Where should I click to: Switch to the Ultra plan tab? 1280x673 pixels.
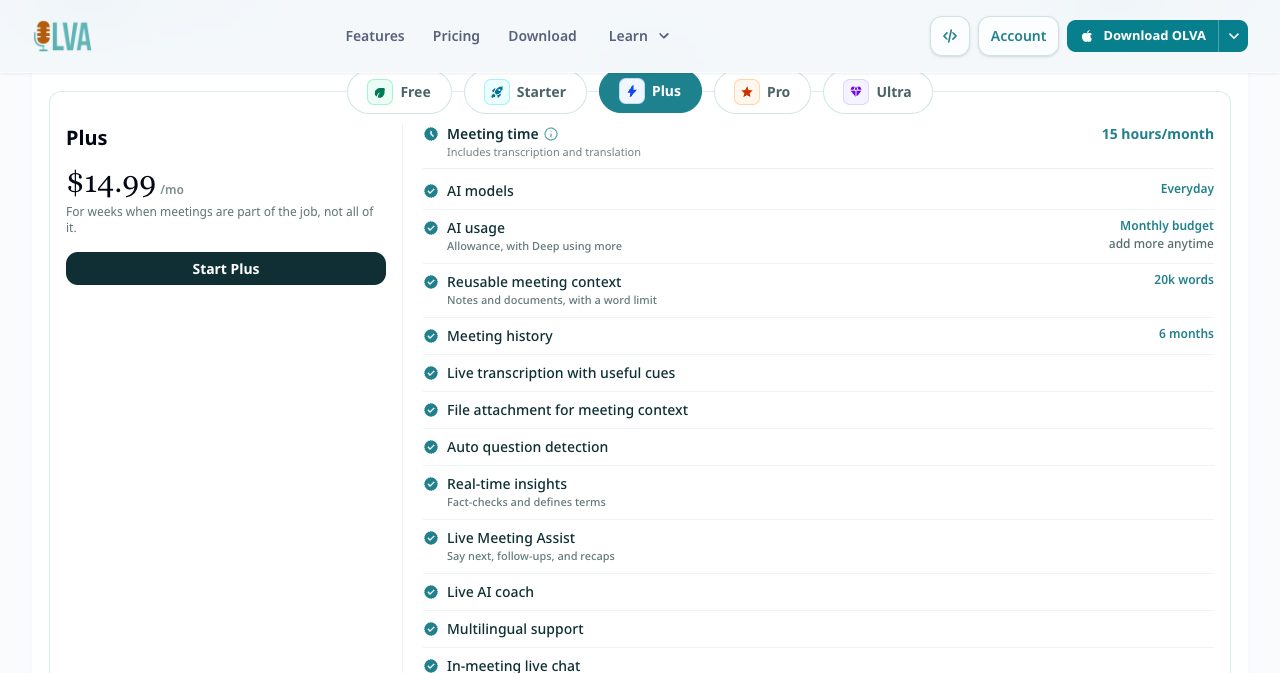878,92
